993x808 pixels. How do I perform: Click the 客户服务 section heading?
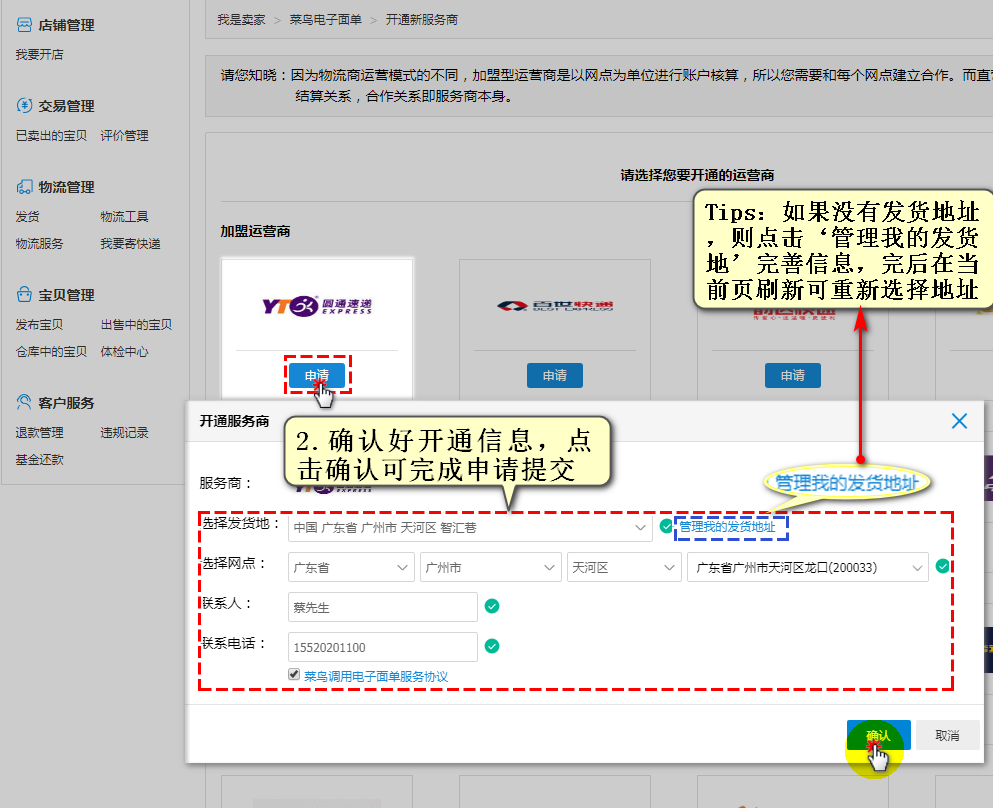tap(66, 403)
